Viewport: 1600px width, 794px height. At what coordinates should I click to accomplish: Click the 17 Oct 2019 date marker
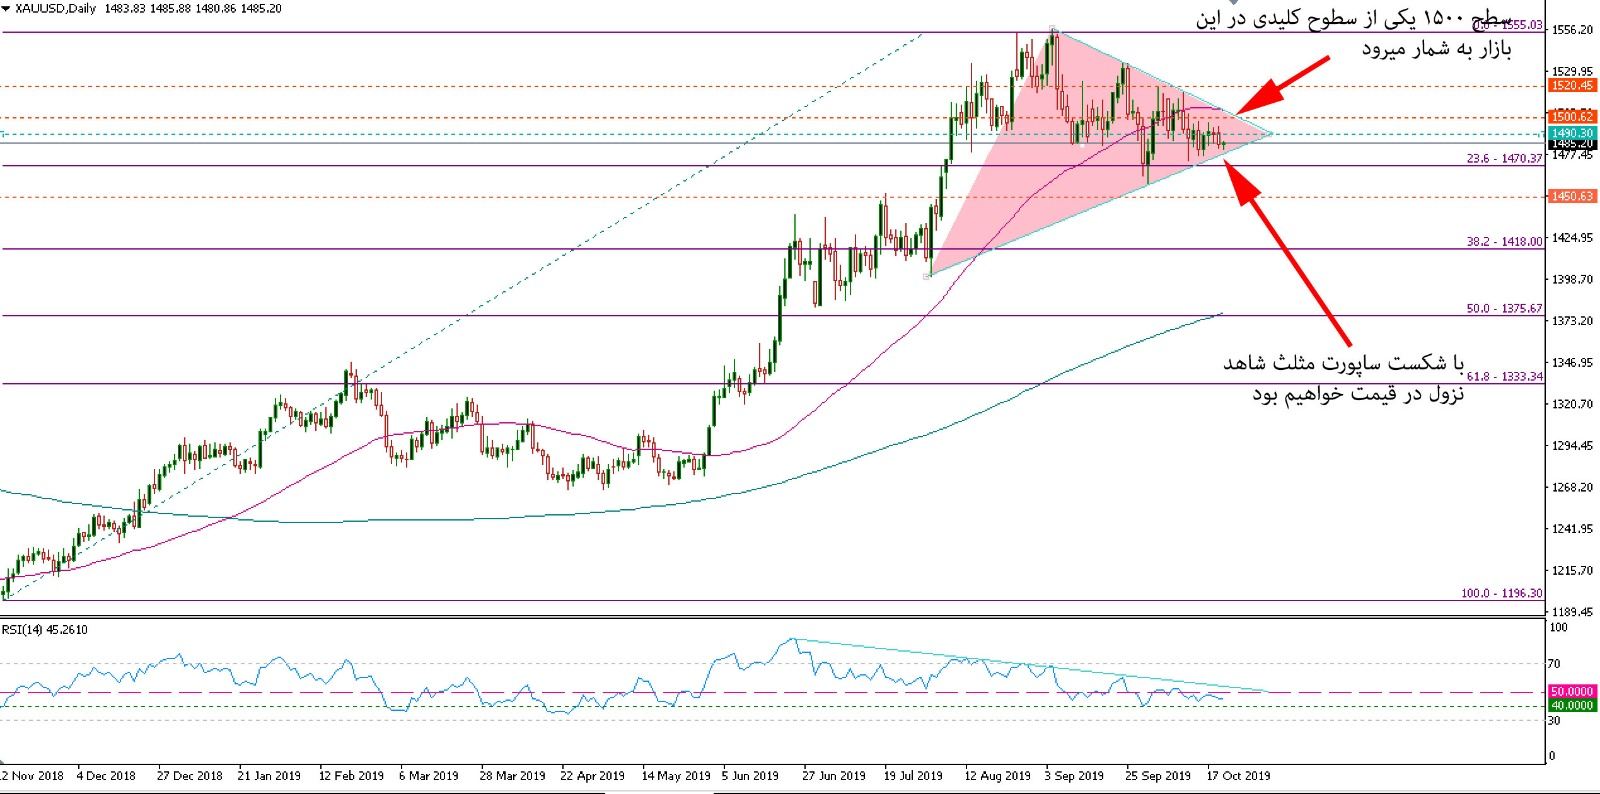(x=1238, y=775)
